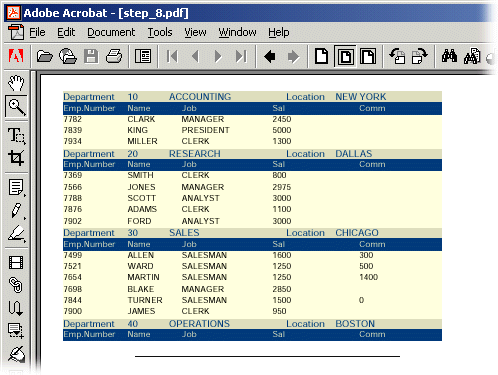Click salary value 2975
The image size is (498, 375).
click(x=282, y=187)
